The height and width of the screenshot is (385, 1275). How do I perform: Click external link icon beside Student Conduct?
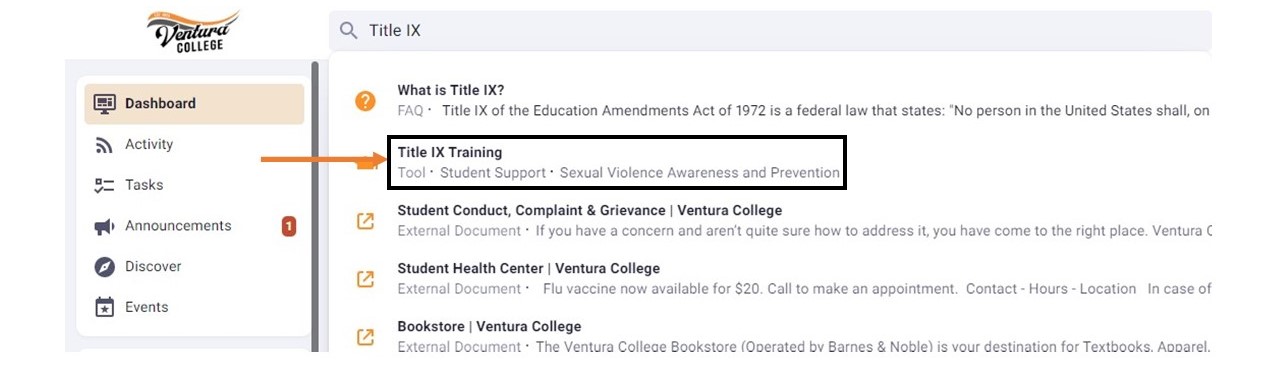click(365, 221)
